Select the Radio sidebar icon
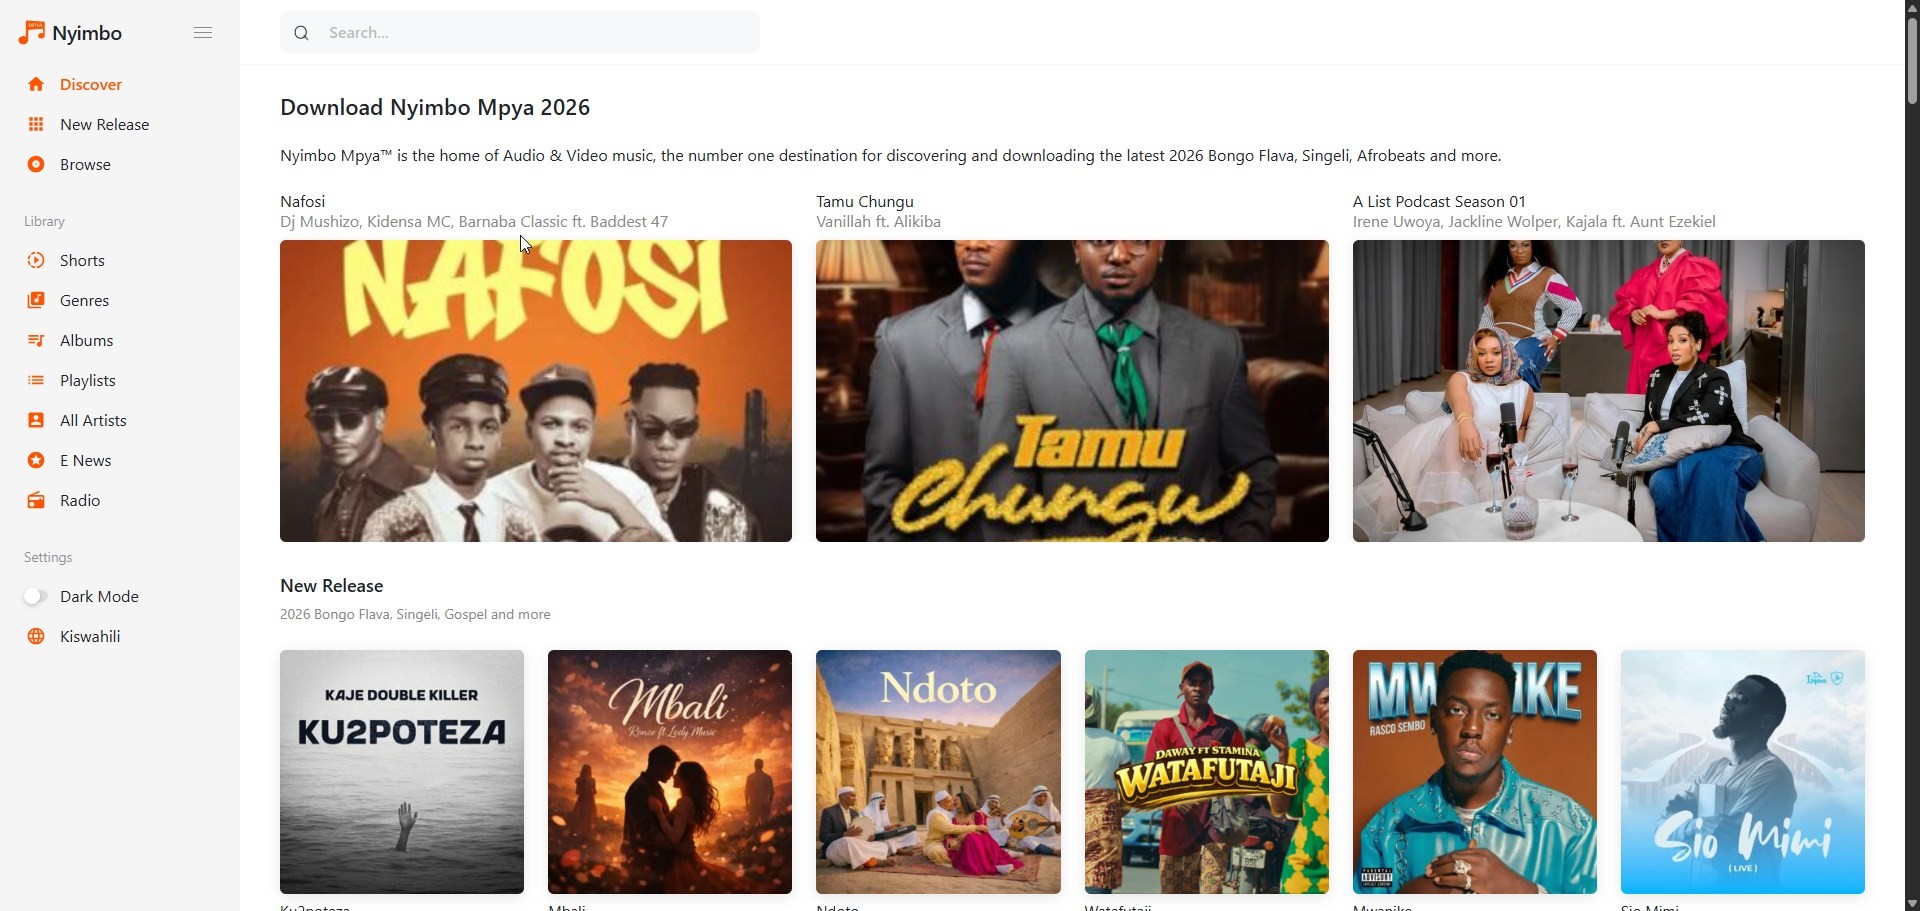This screenshot has height=911, width=1920. [36, 500]
